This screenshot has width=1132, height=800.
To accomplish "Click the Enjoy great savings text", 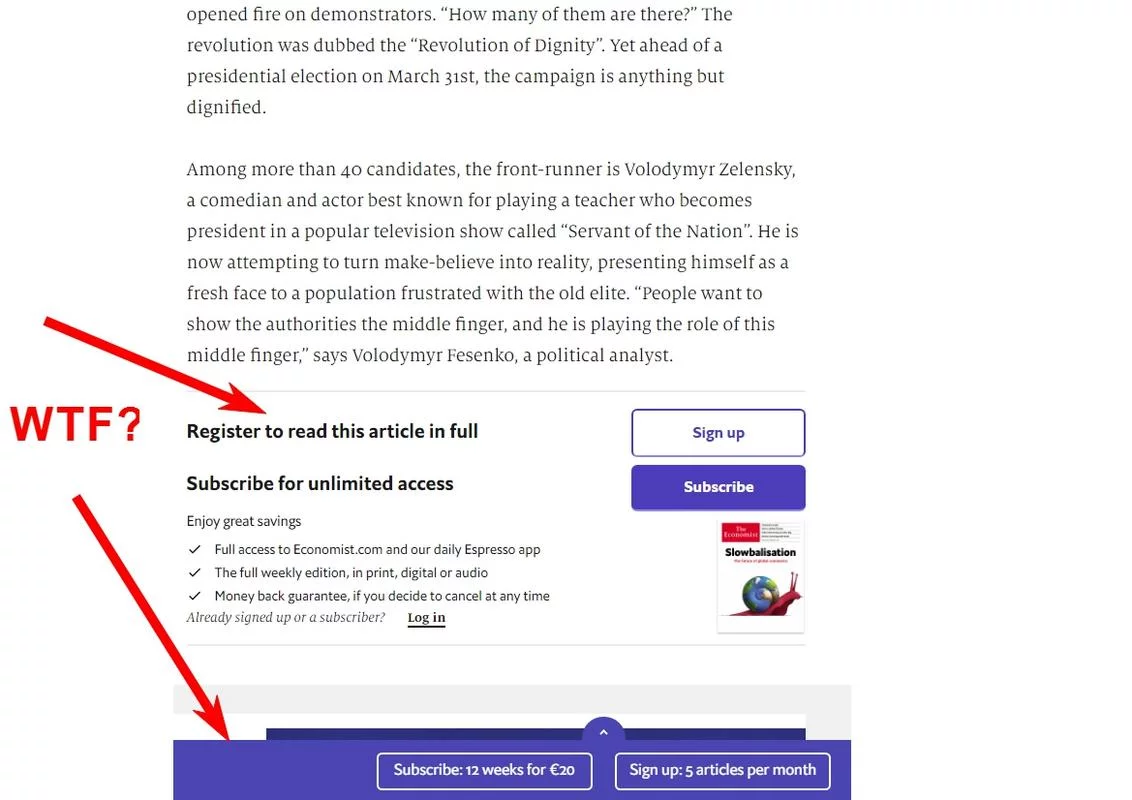I will click(243, 521).
